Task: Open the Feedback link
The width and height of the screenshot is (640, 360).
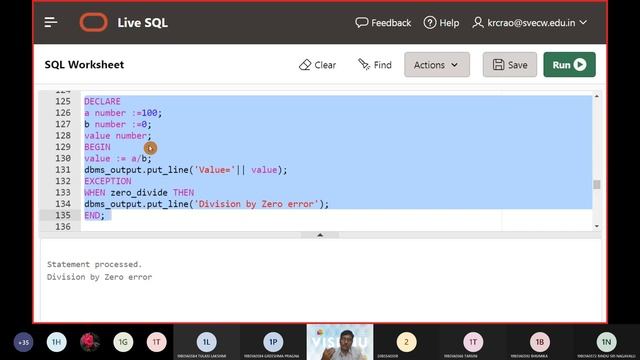Action: click(x=383, y=22)
